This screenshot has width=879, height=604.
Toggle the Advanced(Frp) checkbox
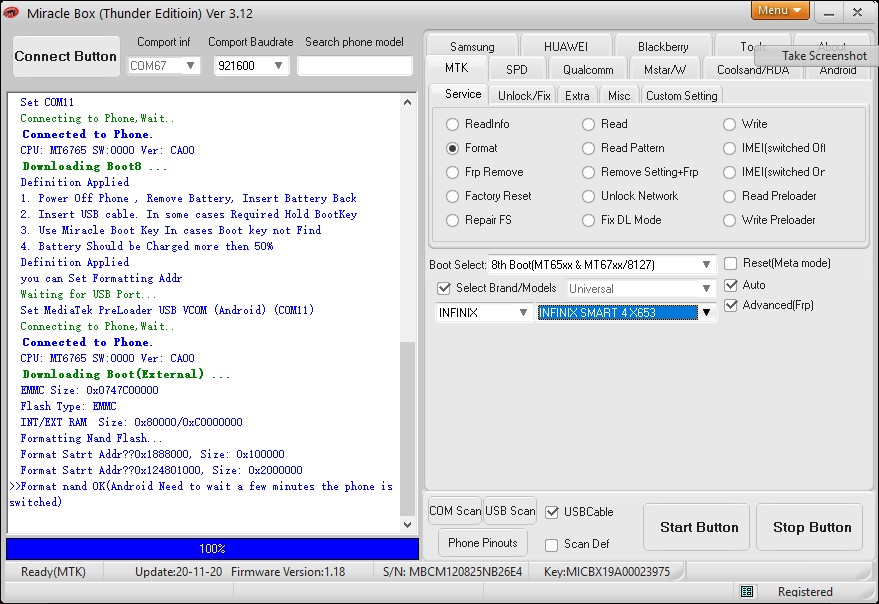coord(730,305)
